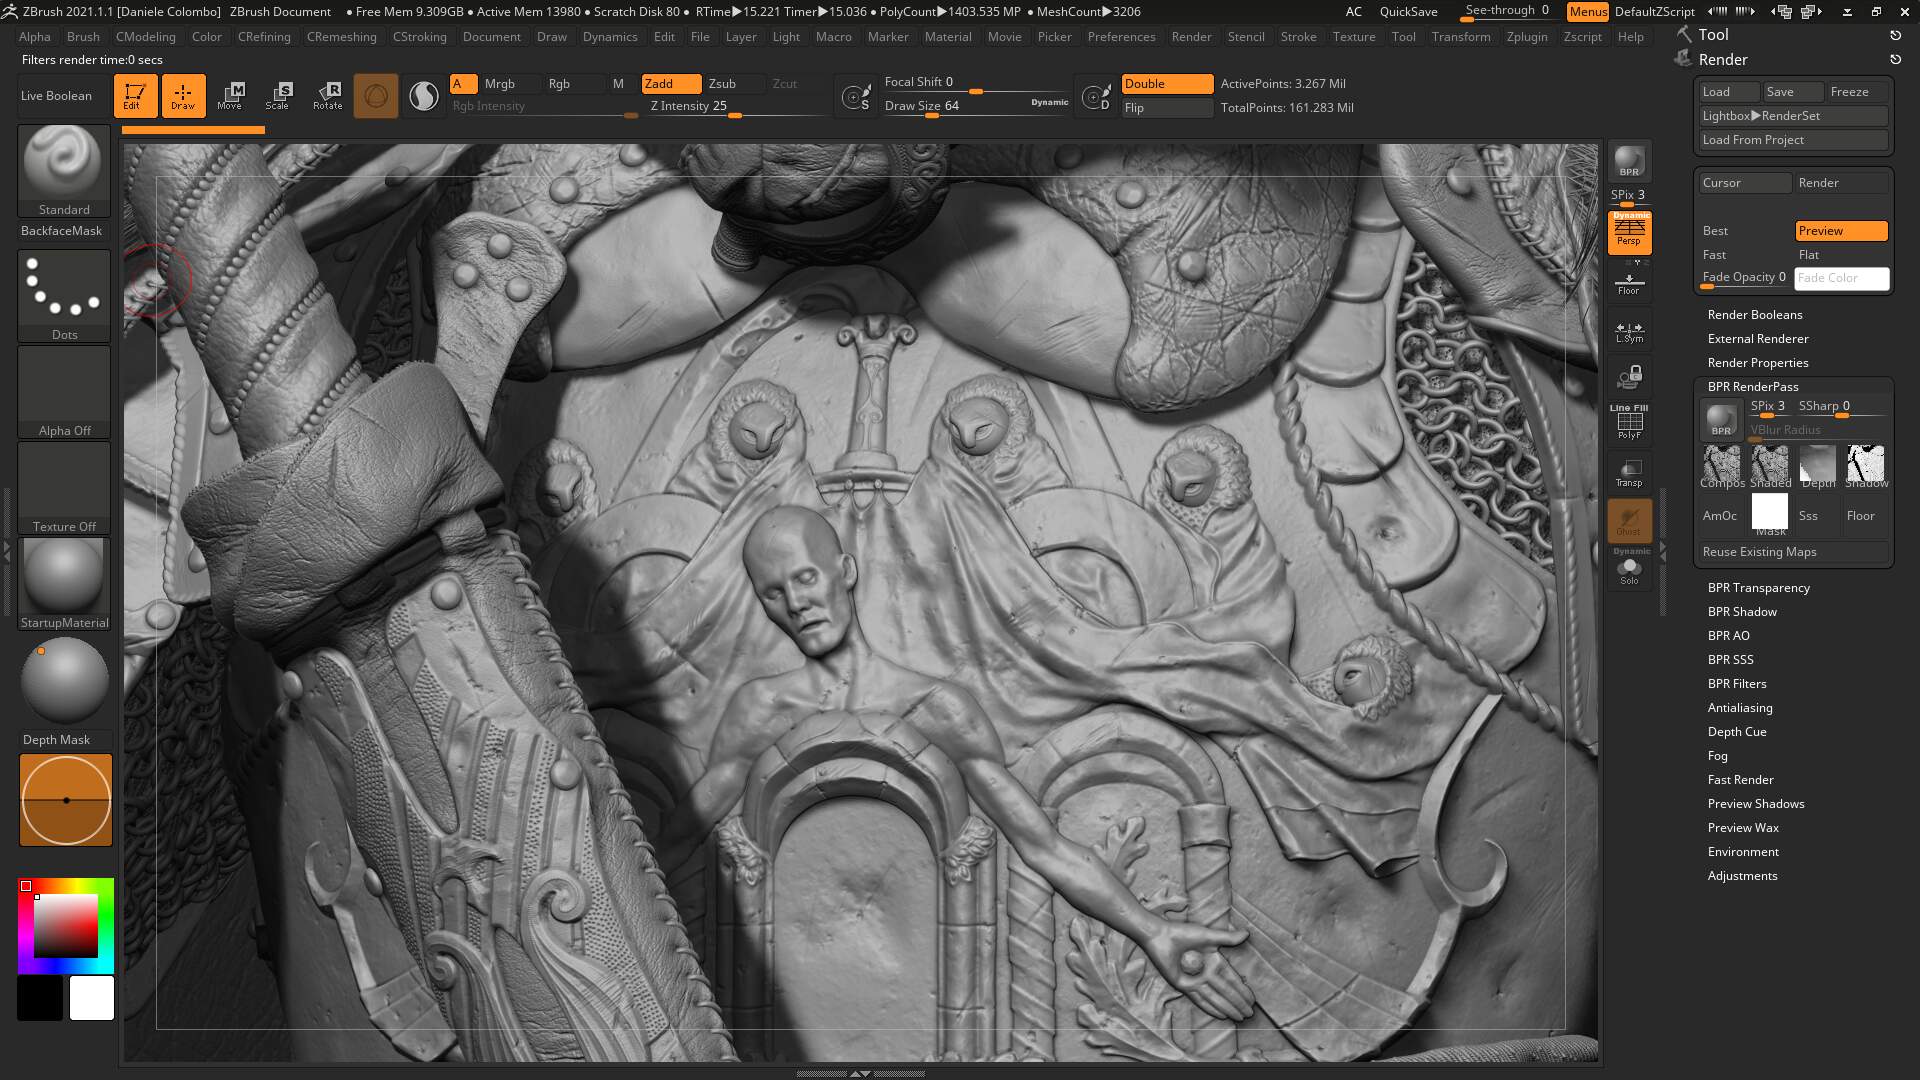
Task: Open the Preferences menu
Action: (x=1121, y=37)
